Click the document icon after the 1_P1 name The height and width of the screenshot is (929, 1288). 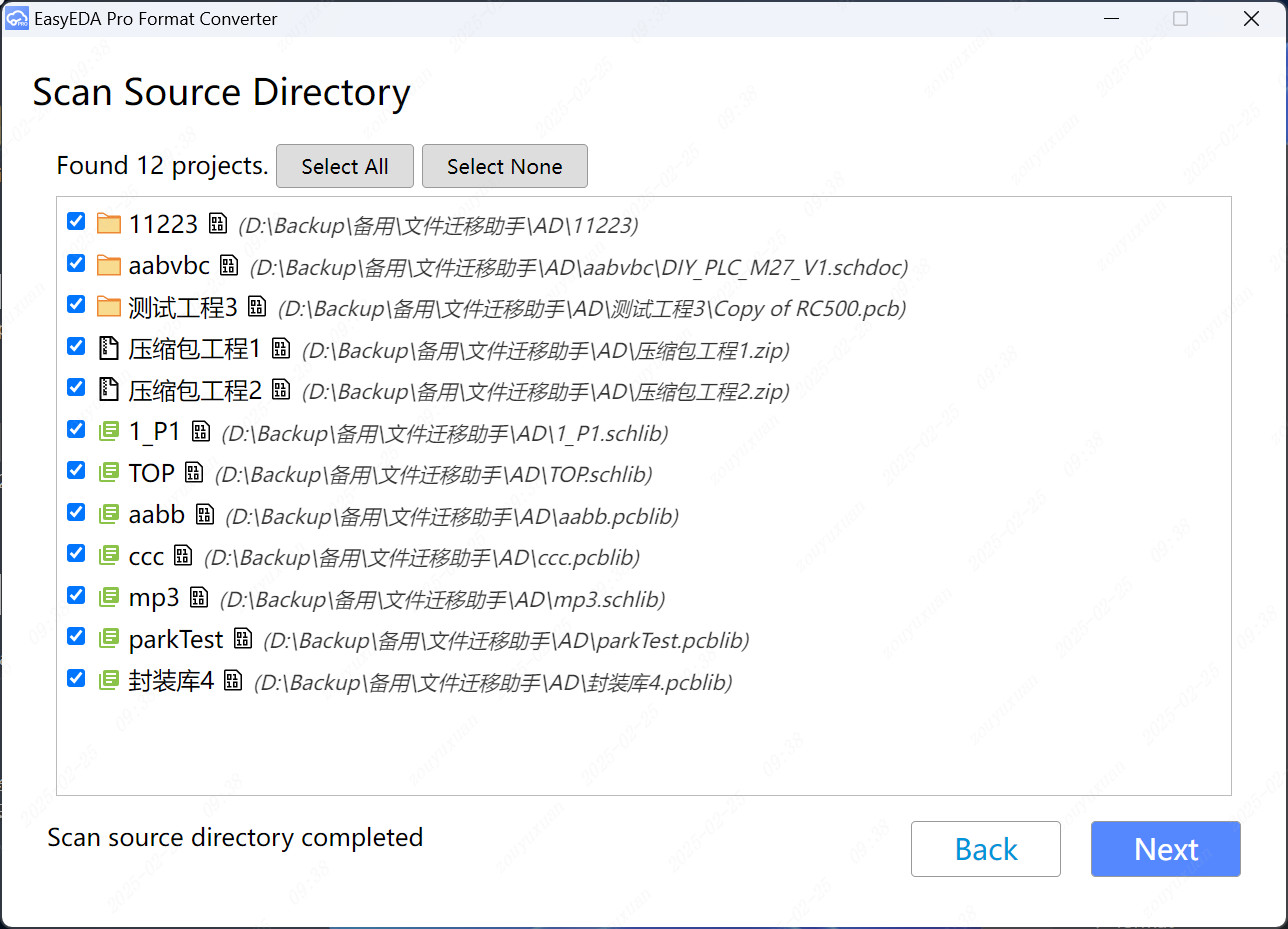pos(201,432)
